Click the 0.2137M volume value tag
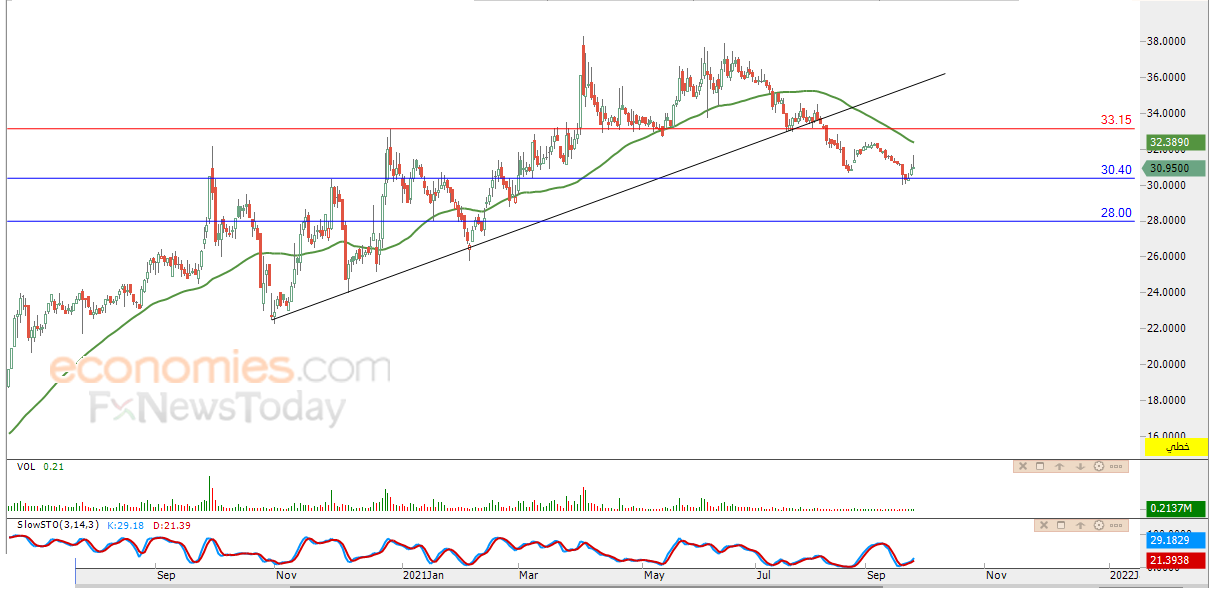The image size is (1209, 589). 1175,509
